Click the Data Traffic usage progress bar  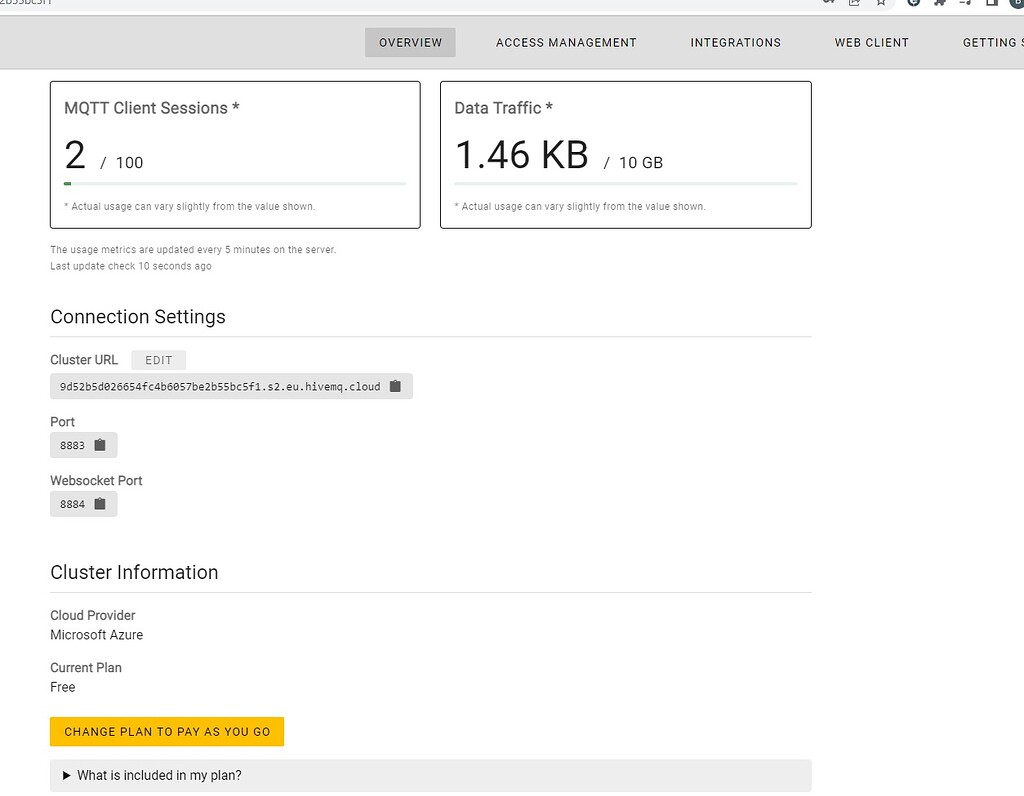tap(625, 183)
